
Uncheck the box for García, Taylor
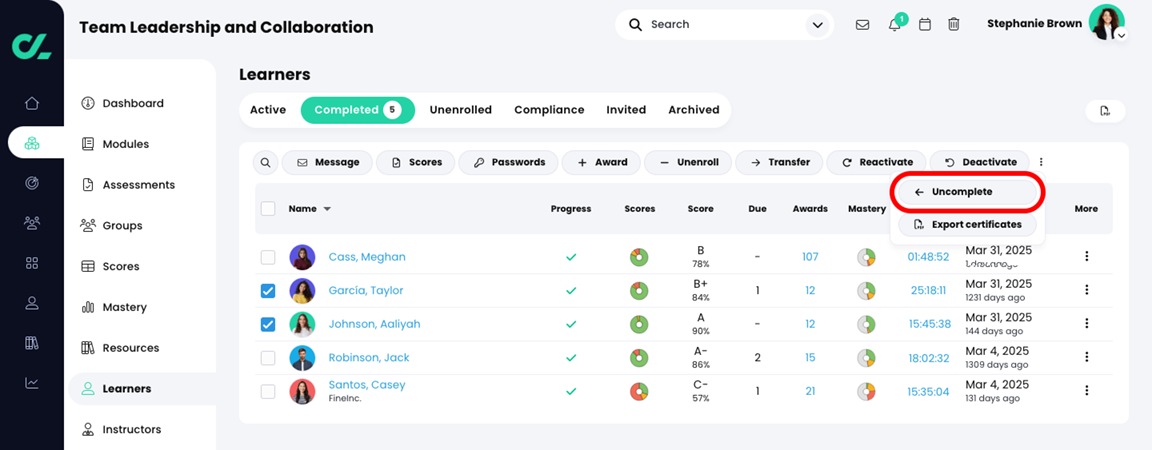[268, 291]
